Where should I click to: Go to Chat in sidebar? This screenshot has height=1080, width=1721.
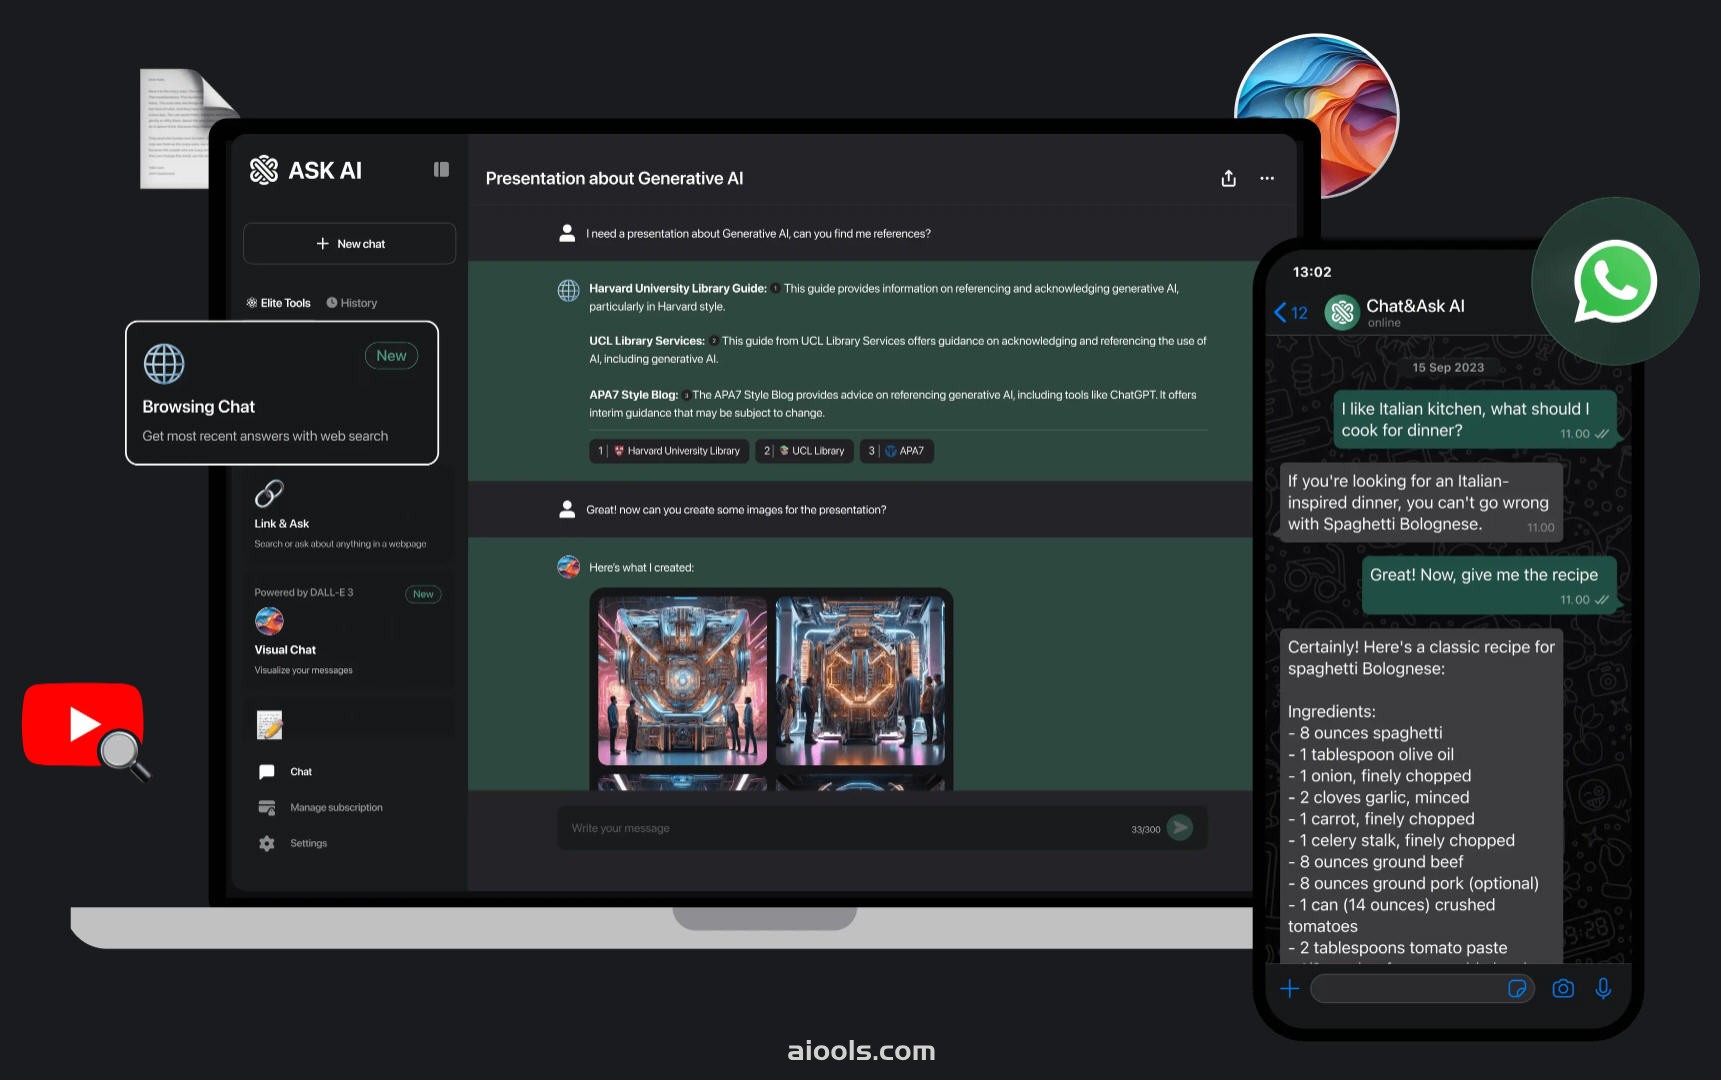click(301, 772)
